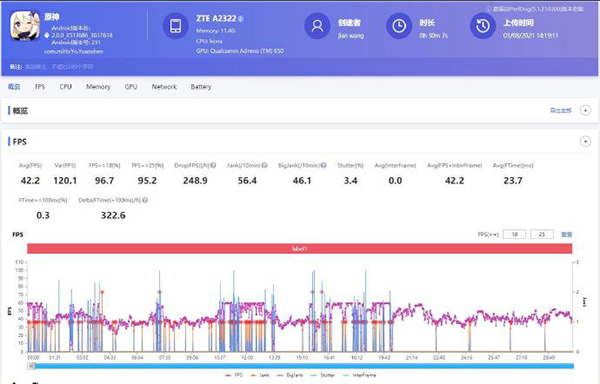
Task: Click the help icon next to Drop(FPS)
Action: coord(213,165)
